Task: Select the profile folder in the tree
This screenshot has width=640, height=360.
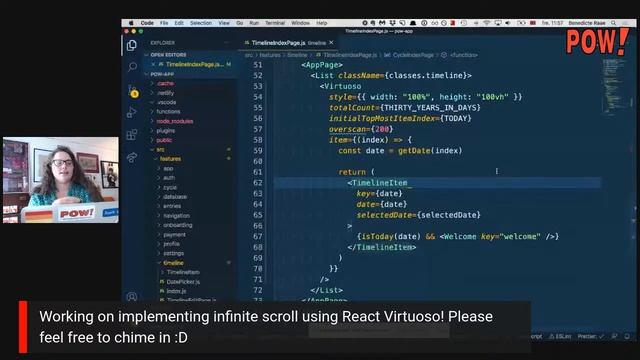Action: click(171, 244)
